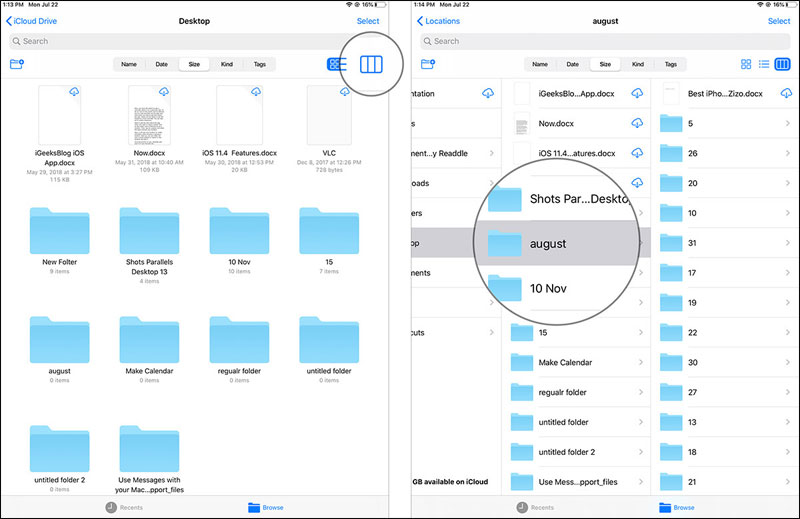Open the New Folder folder icon
The width and height of the screenshot is (800, 519).
(61, 230)
